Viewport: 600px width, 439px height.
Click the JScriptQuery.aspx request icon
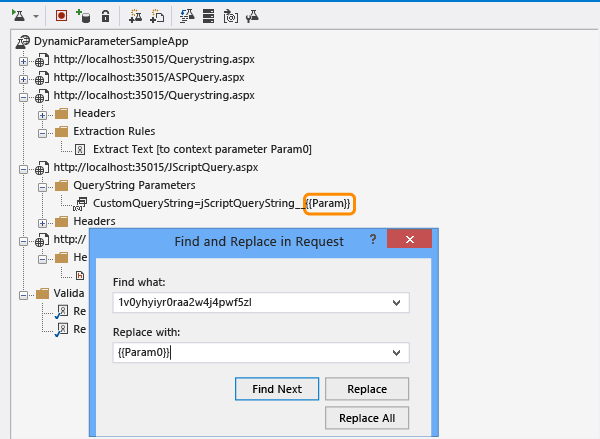(42, 168)
